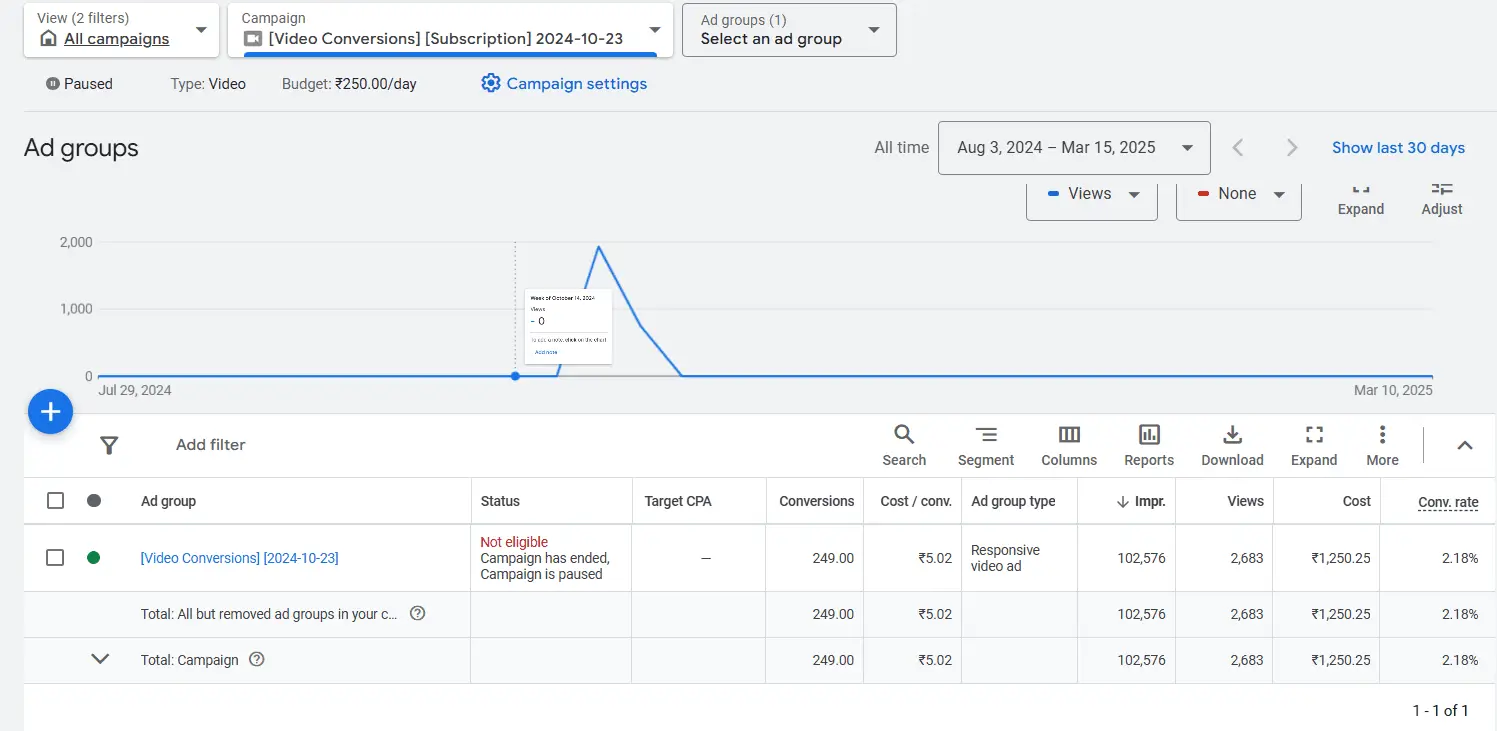Viewport: 1497px width, 731px height.
Task: Check the Video Conversions ad group row
Action: [x=56, y=558]
